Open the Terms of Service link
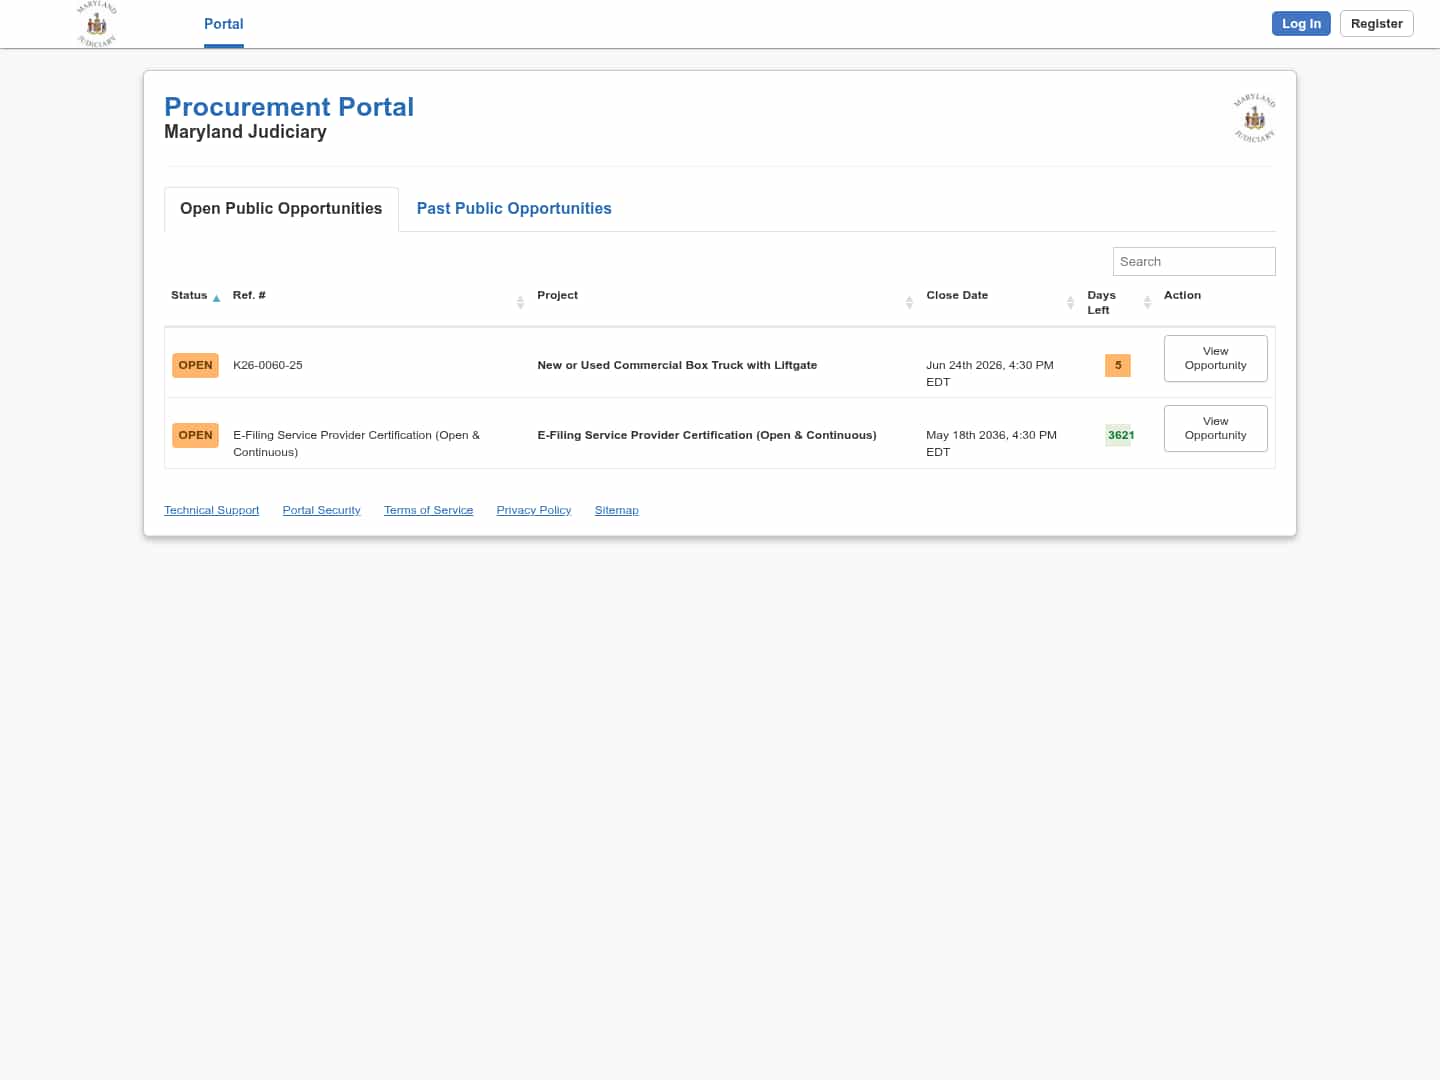 [428, 510]
